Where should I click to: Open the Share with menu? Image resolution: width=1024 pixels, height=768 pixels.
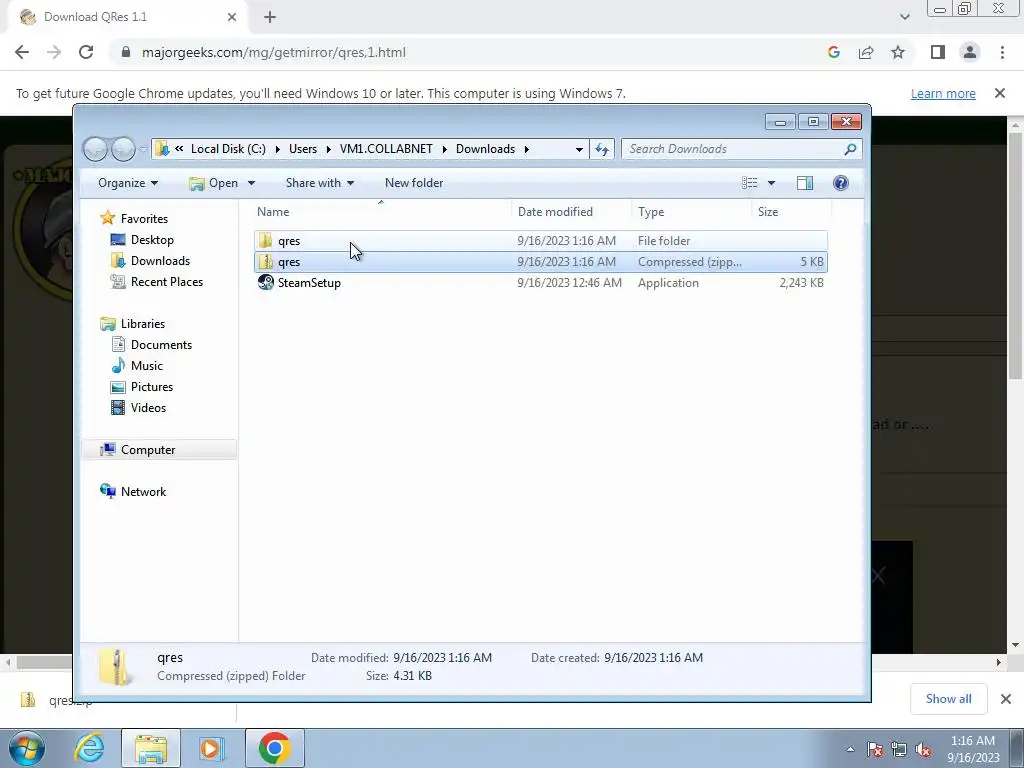point(320,183)
